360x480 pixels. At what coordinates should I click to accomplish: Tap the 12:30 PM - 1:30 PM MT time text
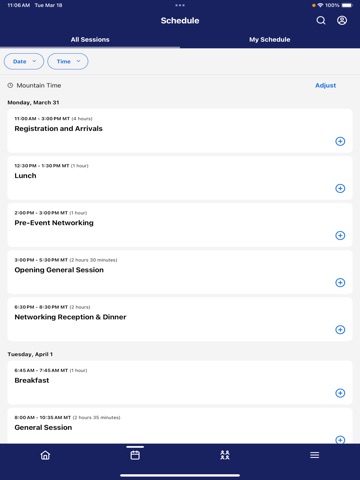pyautogui.click(x=42, y=166)
